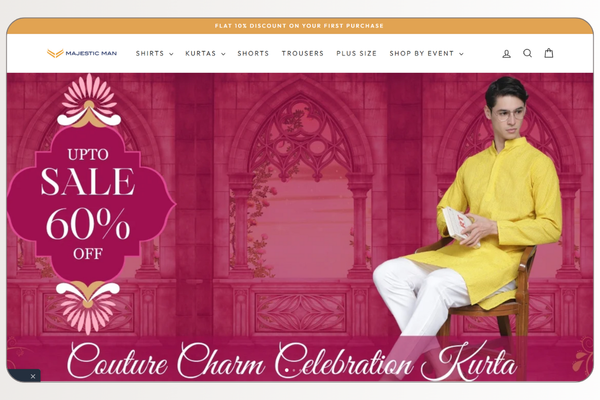The width and height of the screenshot is (600, 400).
Task: Click the Shop By Event label
Action: coord(422,54)
